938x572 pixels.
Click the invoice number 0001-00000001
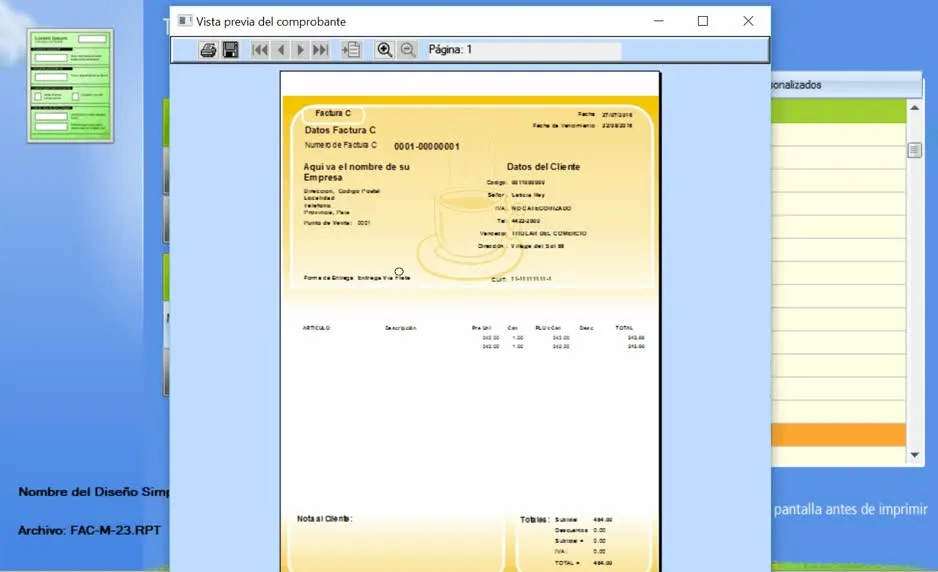click(427, 147)
